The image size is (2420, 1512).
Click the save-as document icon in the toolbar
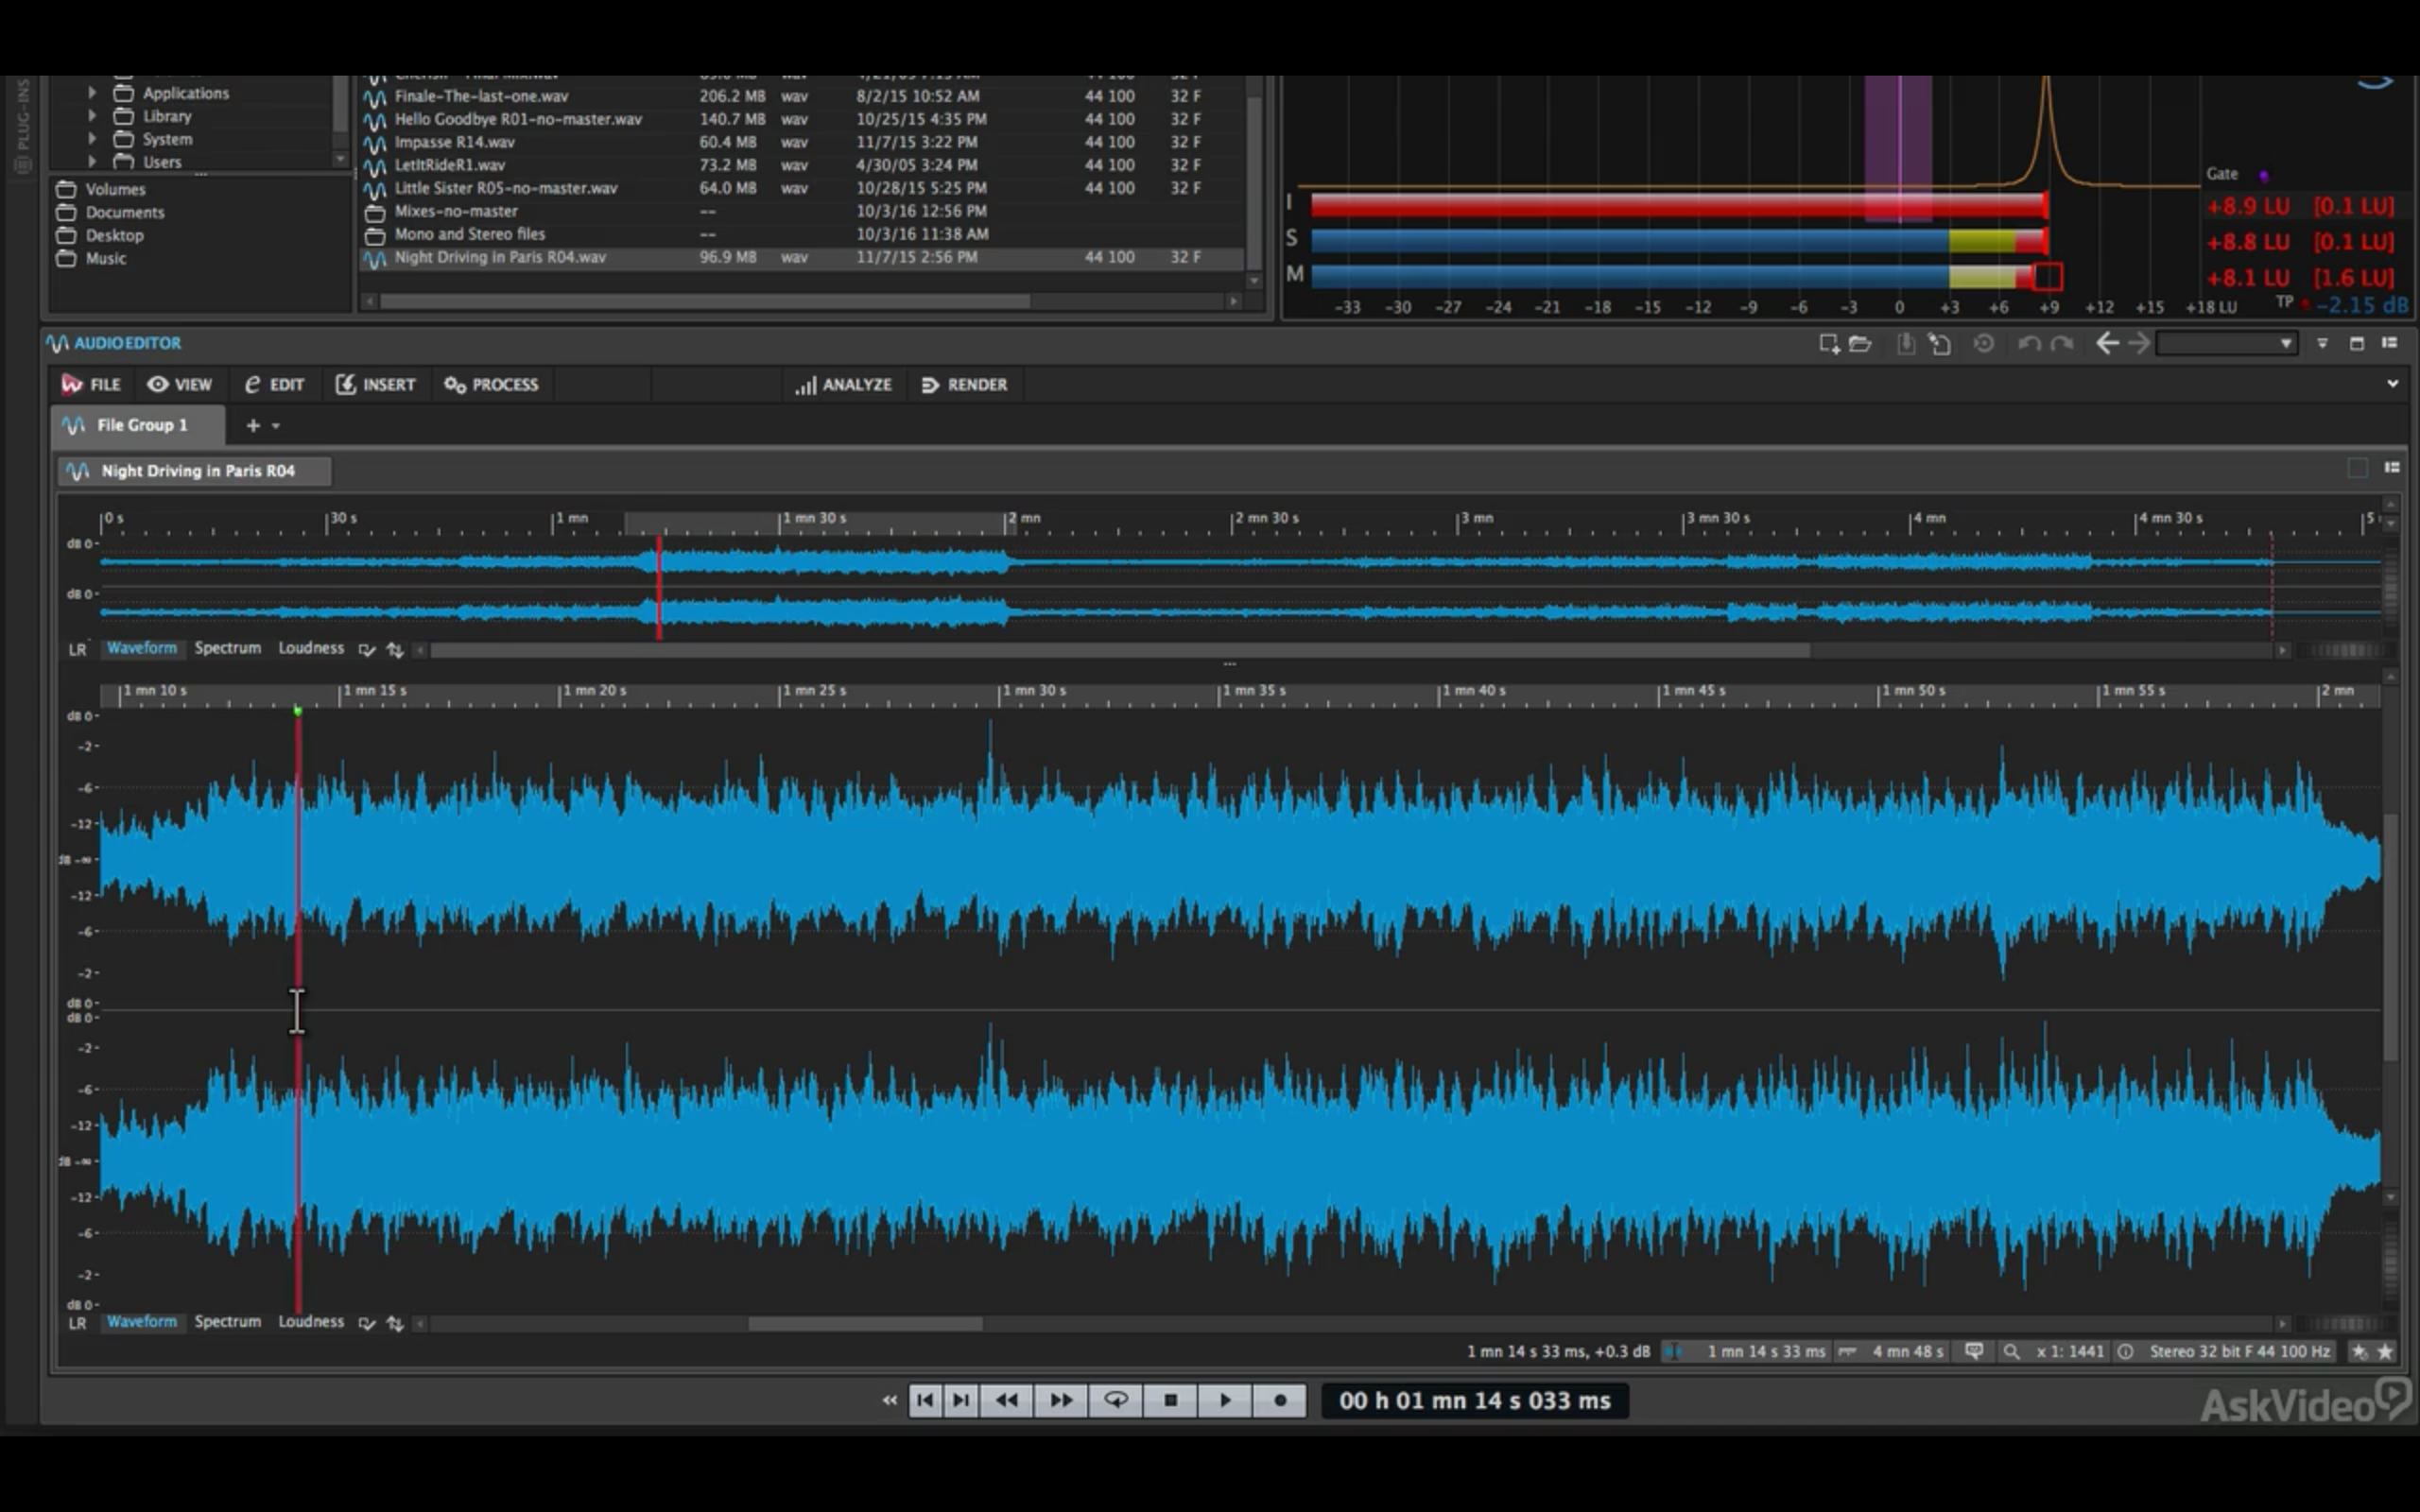pos(1939,344)
